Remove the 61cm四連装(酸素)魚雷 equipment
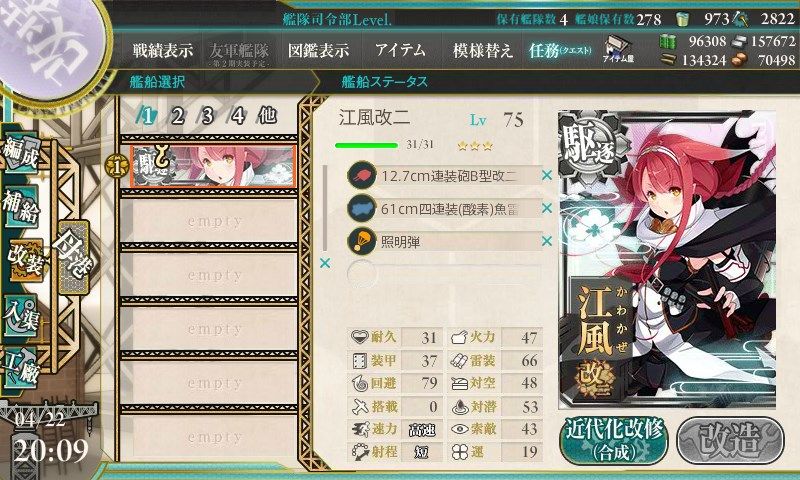Viewport: 800px width, 480px height. [547, 208]
